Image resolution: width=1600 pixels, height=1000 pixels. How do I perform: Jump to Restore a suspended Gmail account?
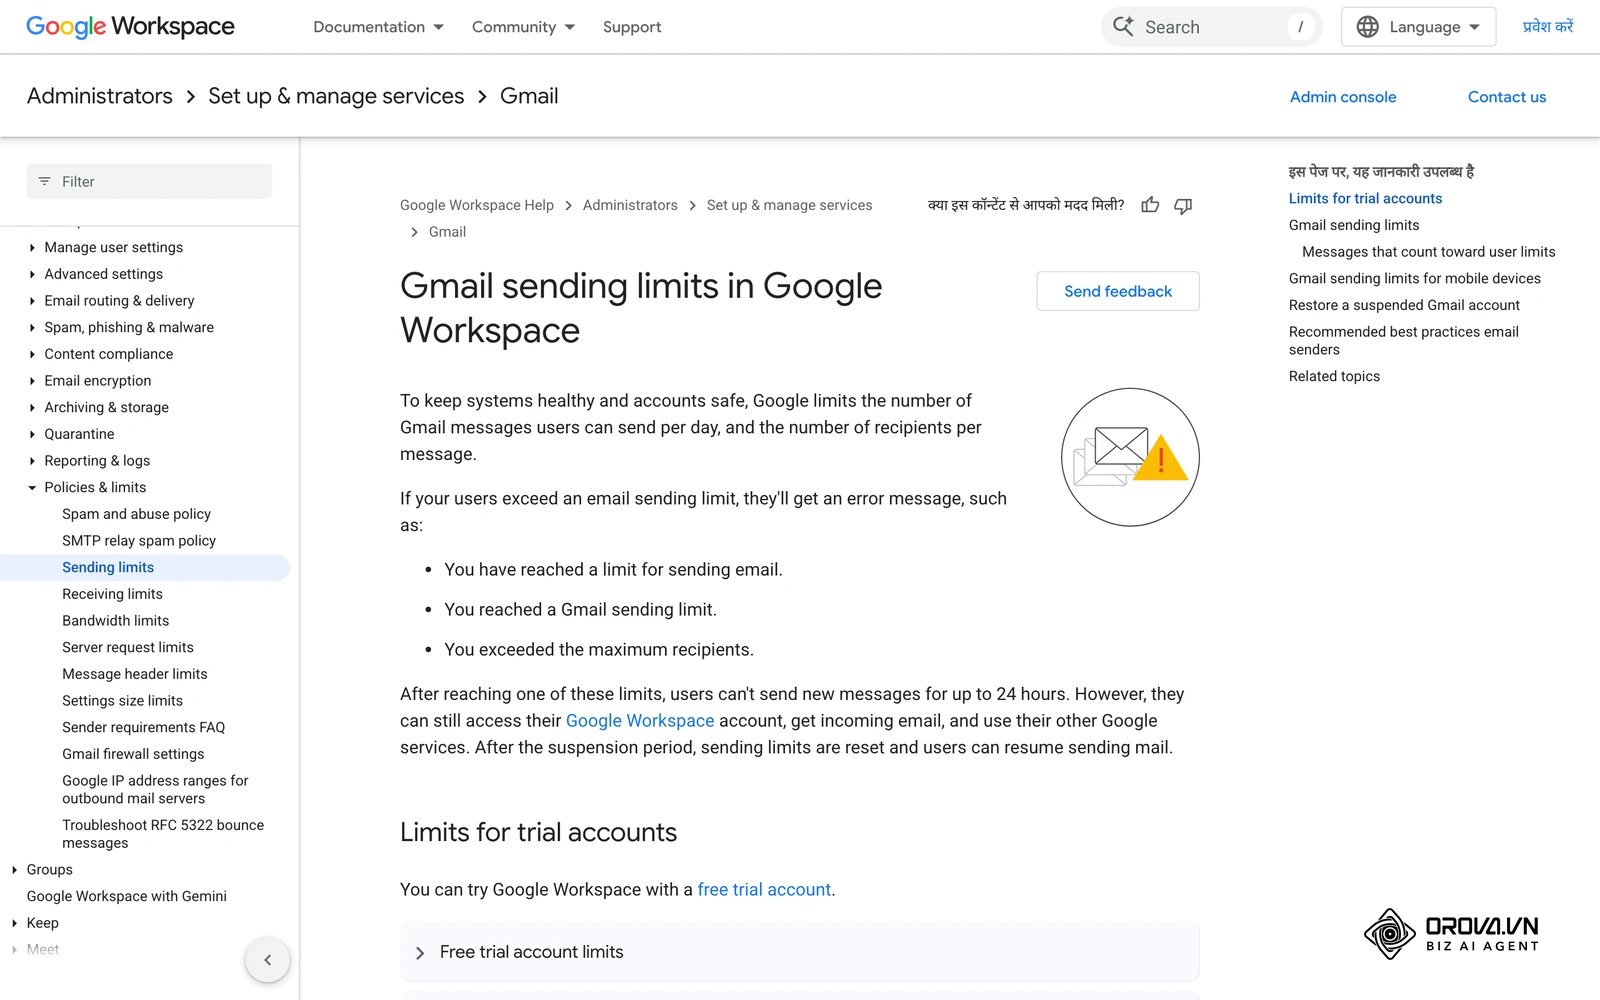1404,305
